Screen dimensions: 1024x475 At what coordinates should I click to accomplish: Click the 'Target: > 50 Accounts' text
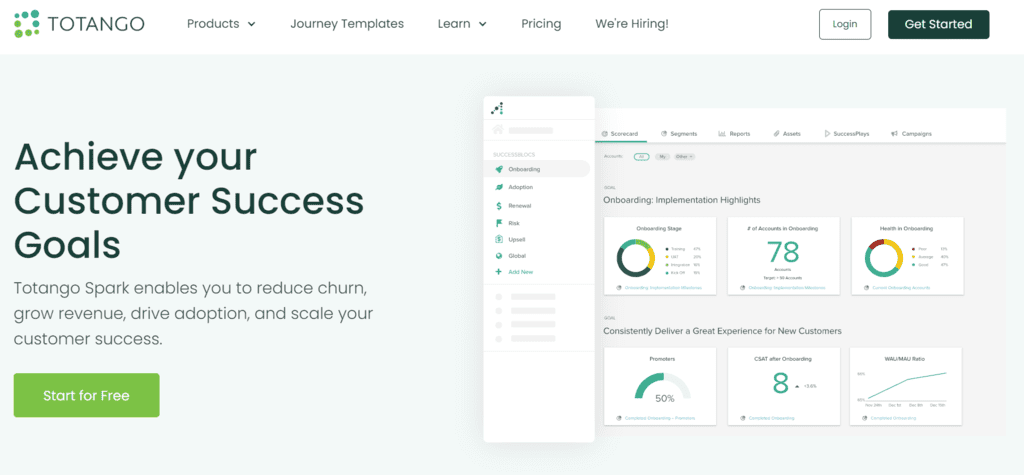click(x=782, y=278)
